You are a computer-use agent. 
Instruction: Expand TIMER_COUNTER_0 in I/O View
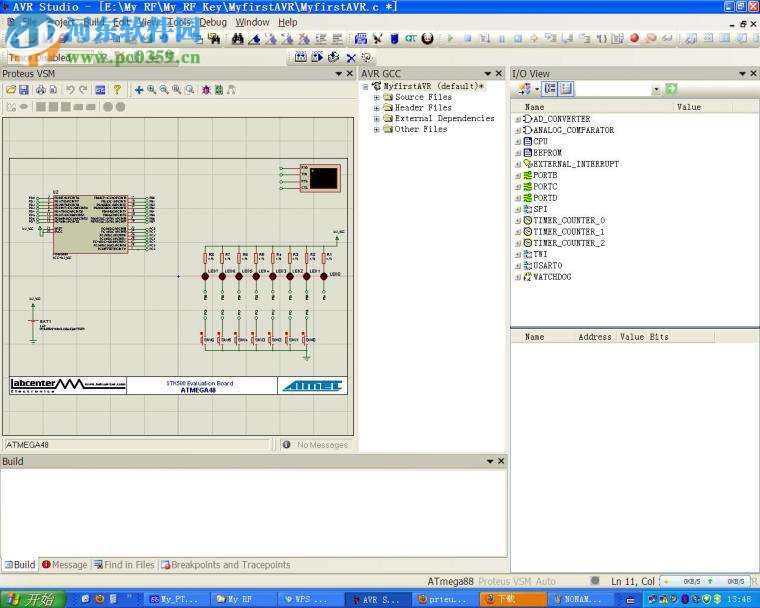coord(518,221)
